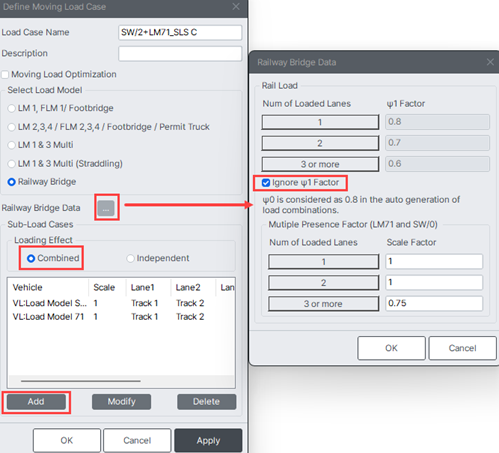499x453 pixels.
Task: Click the Add sub-load case button
Action: 36,402
